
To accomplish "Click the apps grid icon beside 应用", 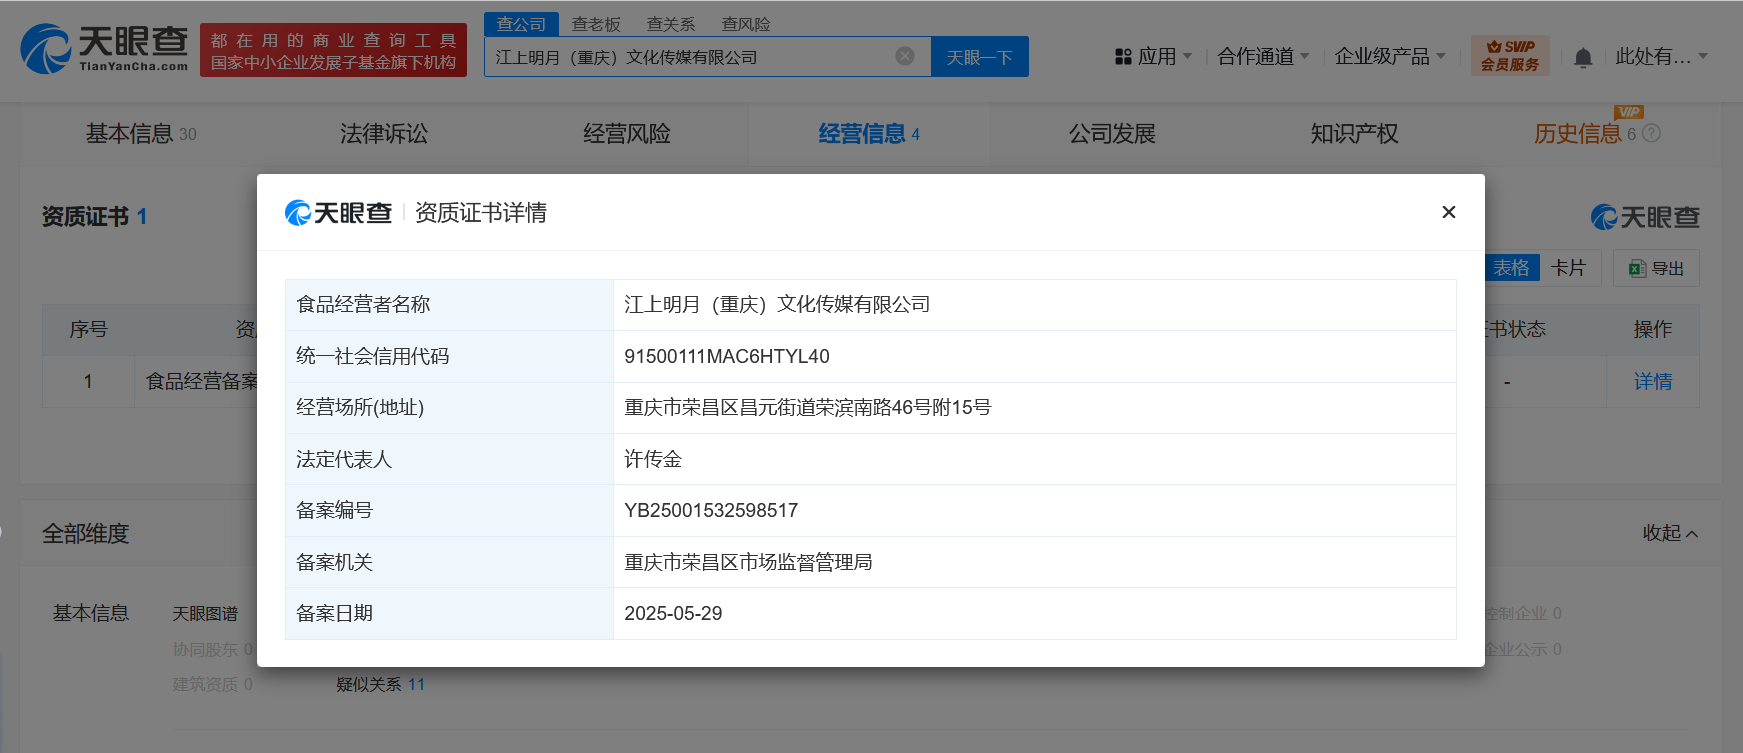I will pos(1123,57).
